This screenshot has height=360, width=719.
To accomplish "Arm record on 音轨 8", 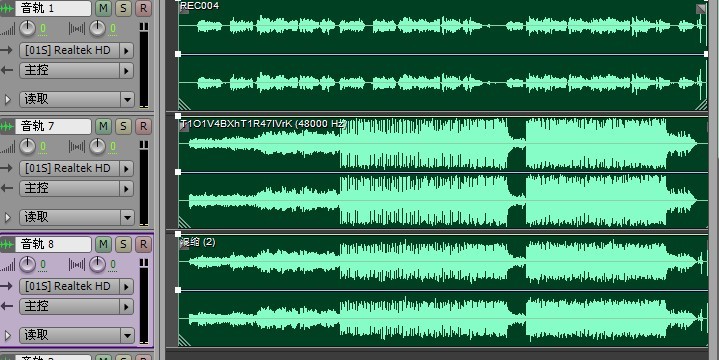I will pyautogui.click(x=143, y=244).
